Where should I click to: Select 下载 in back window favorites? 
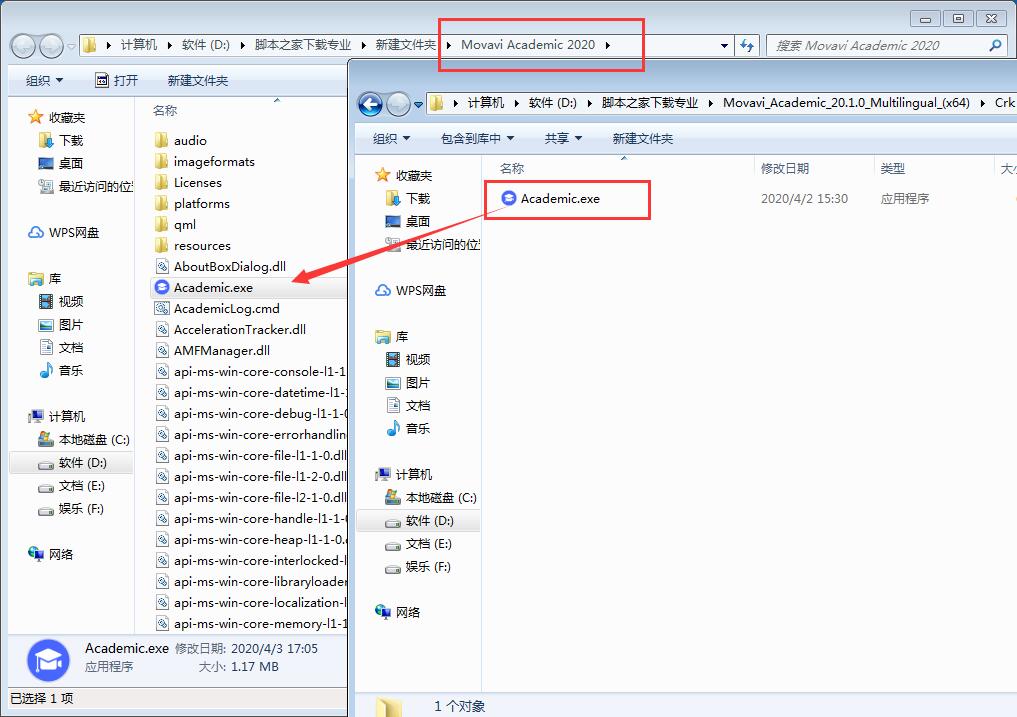61,140
